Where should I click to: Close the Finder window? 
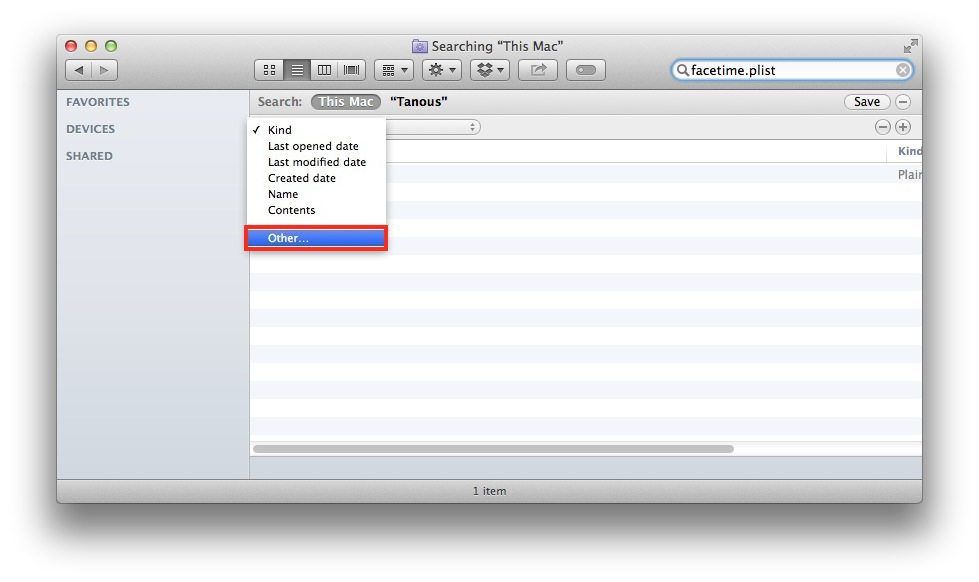[71, 46]
